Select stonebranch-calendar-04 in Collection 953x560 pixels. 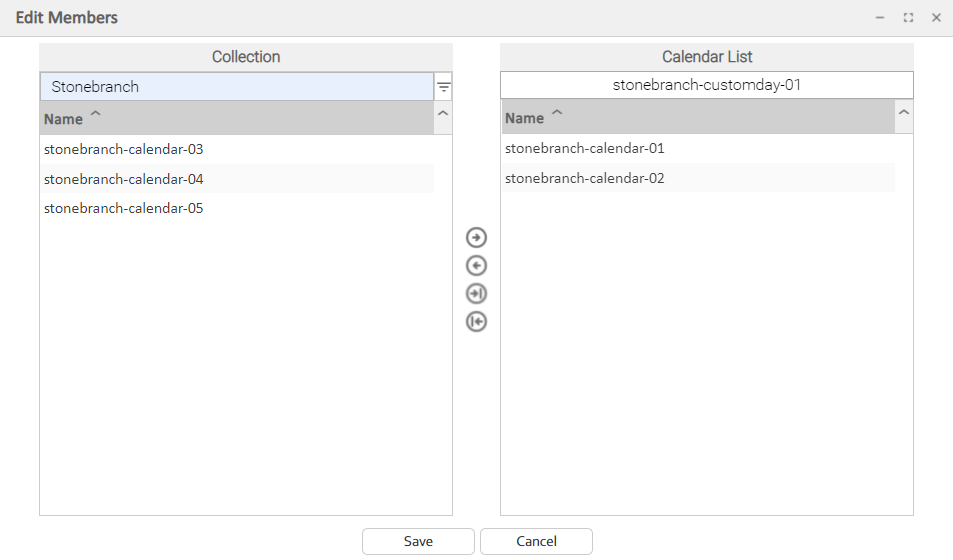[124, 180]
